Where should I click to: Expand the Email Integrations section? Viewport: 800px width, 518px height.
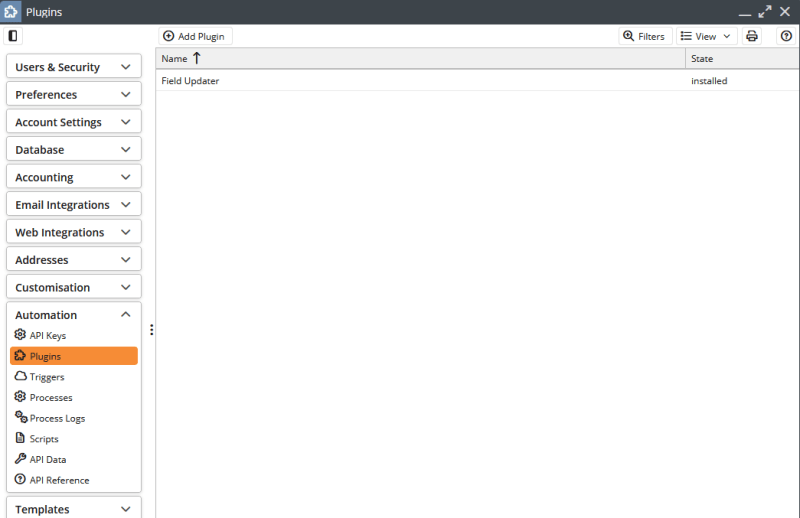(x=73, y=205)
